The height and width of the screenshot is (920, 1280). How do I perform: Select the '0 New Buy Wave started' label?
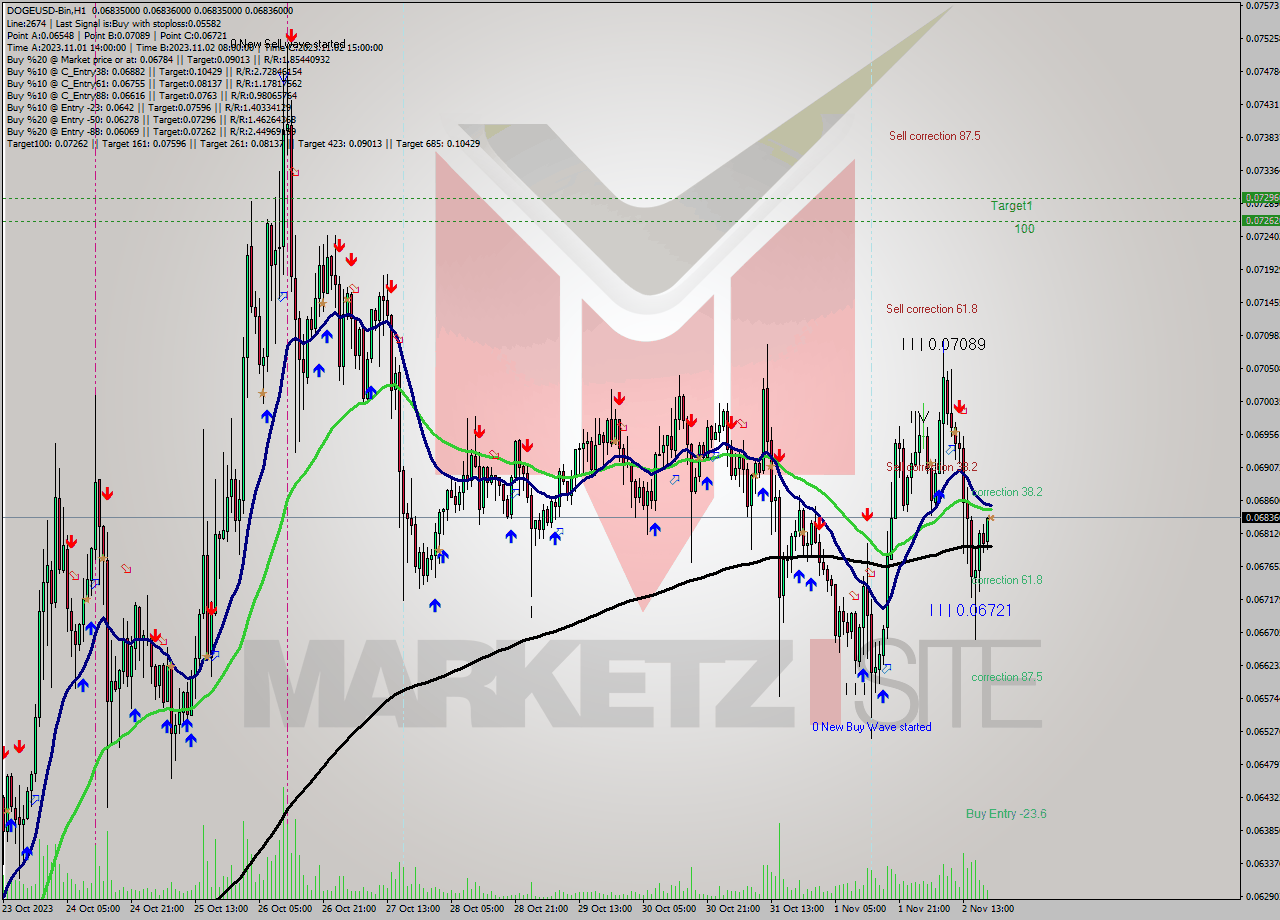point(872,727)
